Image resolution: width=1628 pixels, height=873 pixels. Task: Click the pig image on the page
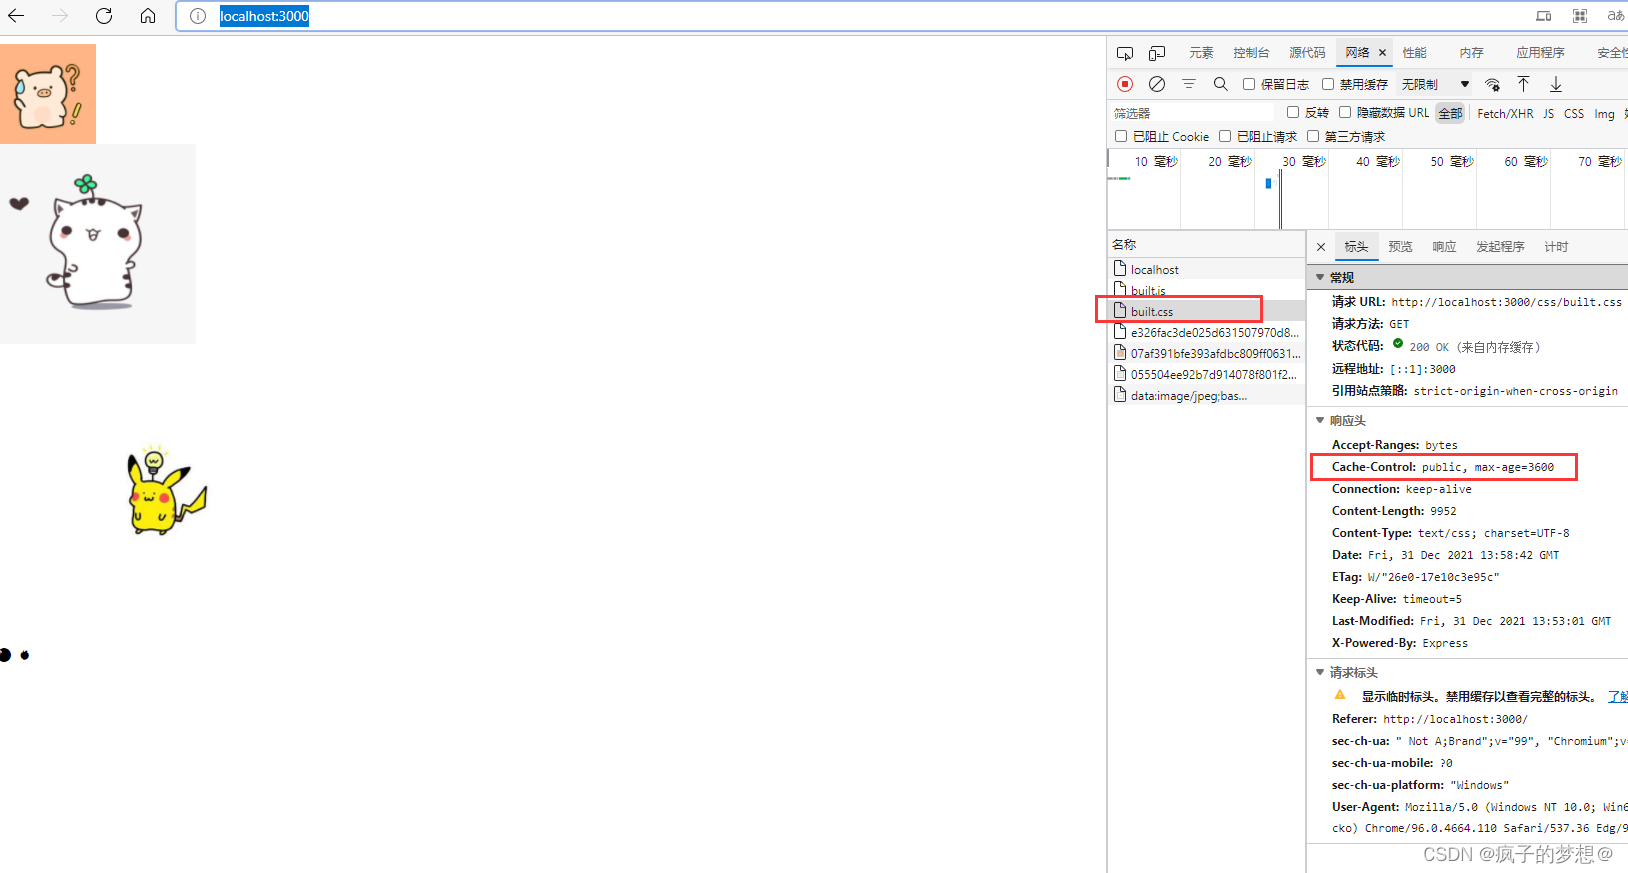tap(48, 94)
